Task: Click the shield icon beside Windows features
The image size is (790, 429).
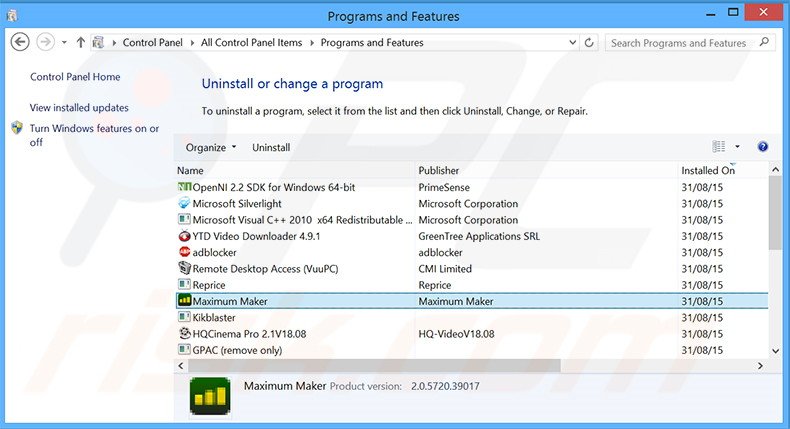Action: (x=17, y=128)
